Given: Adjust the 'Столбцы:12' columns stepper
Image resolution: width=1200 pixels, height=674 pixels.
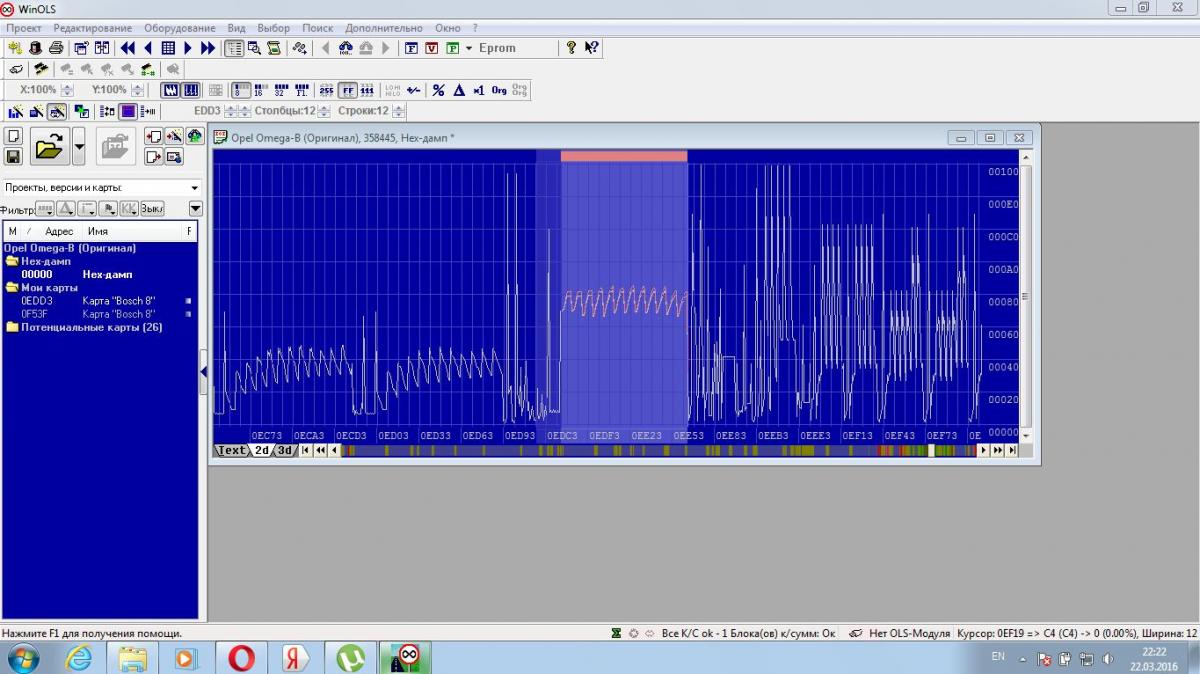Looking at the screenshot, I should click(x=324, y=111).
